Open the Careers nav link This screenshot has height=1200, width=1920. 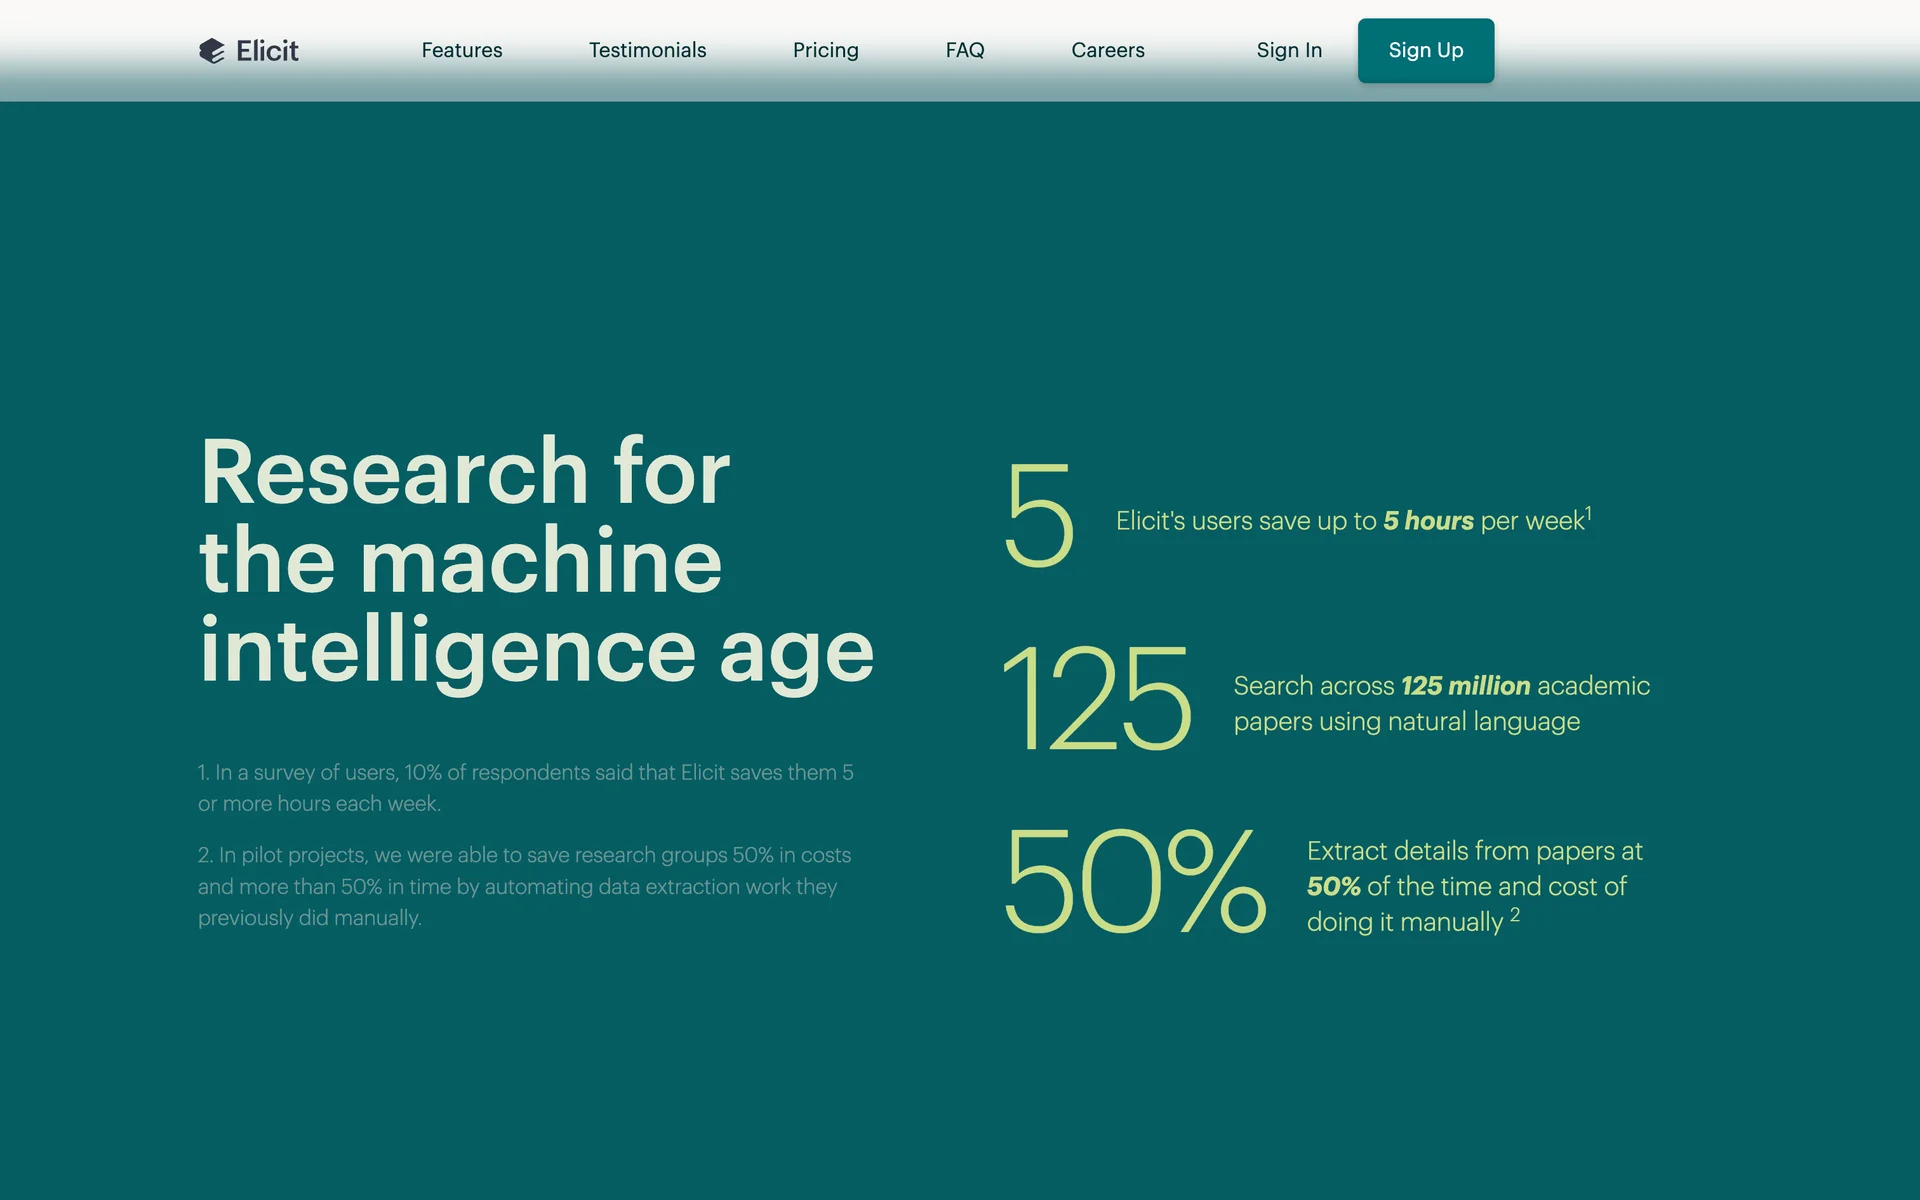click(x=1107, y=50)
